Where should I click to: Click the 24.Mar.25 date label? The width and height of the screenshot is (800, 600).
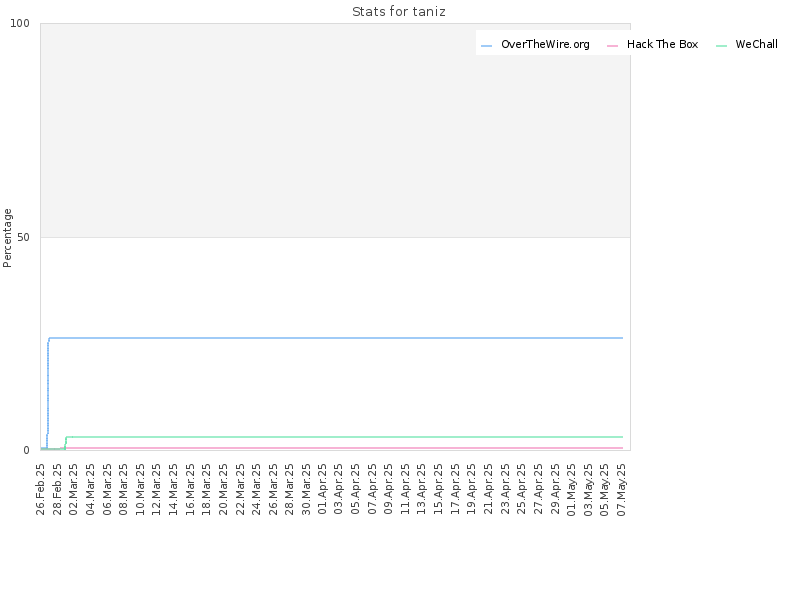click(256, 489)
